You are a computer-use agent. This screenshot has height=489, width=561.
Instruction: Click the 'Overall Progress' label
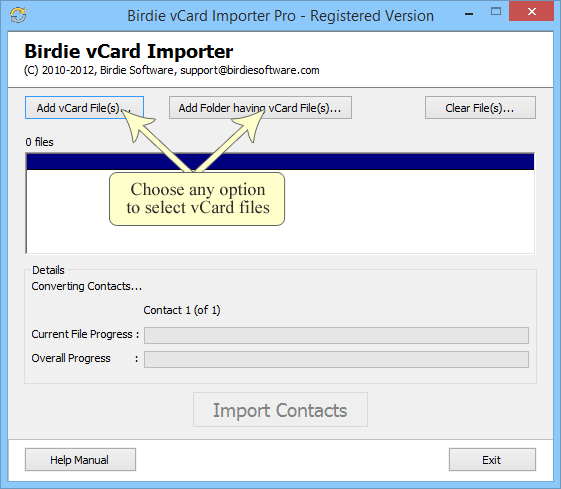click(71, 358)
